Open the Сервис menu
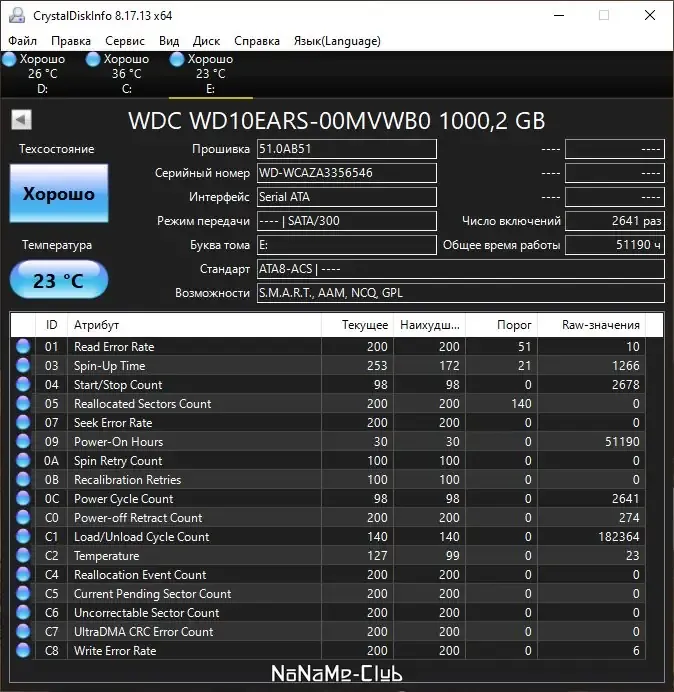Screen dimensions: 674x692 pyautogui.click(x=125, y=41)
